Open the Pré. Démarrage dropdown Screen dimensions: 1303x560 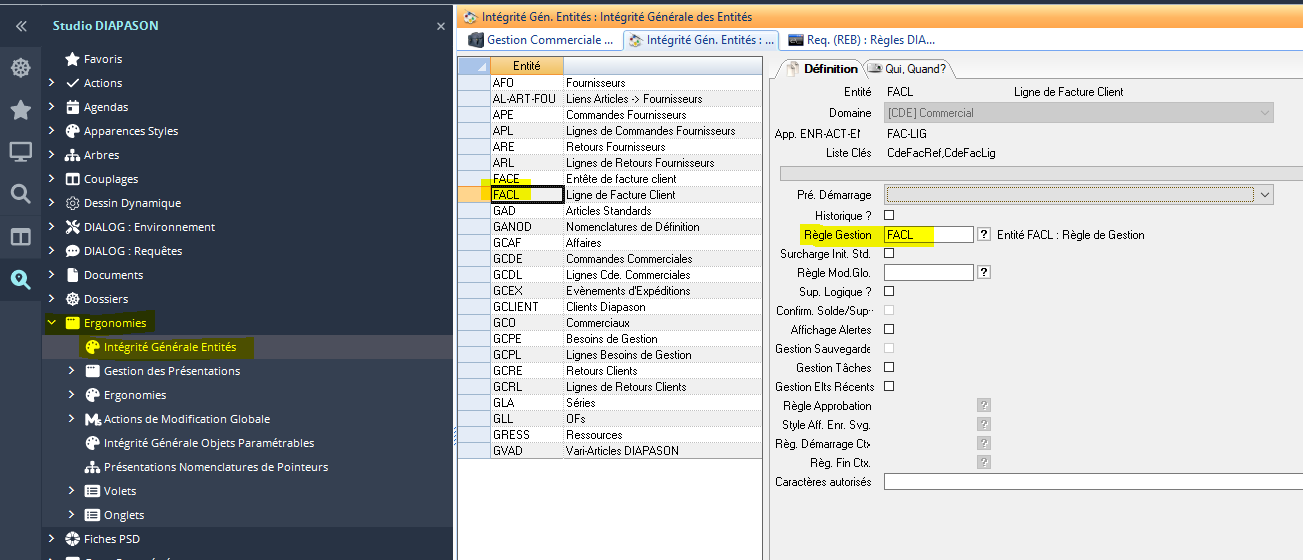point(1265,194)
